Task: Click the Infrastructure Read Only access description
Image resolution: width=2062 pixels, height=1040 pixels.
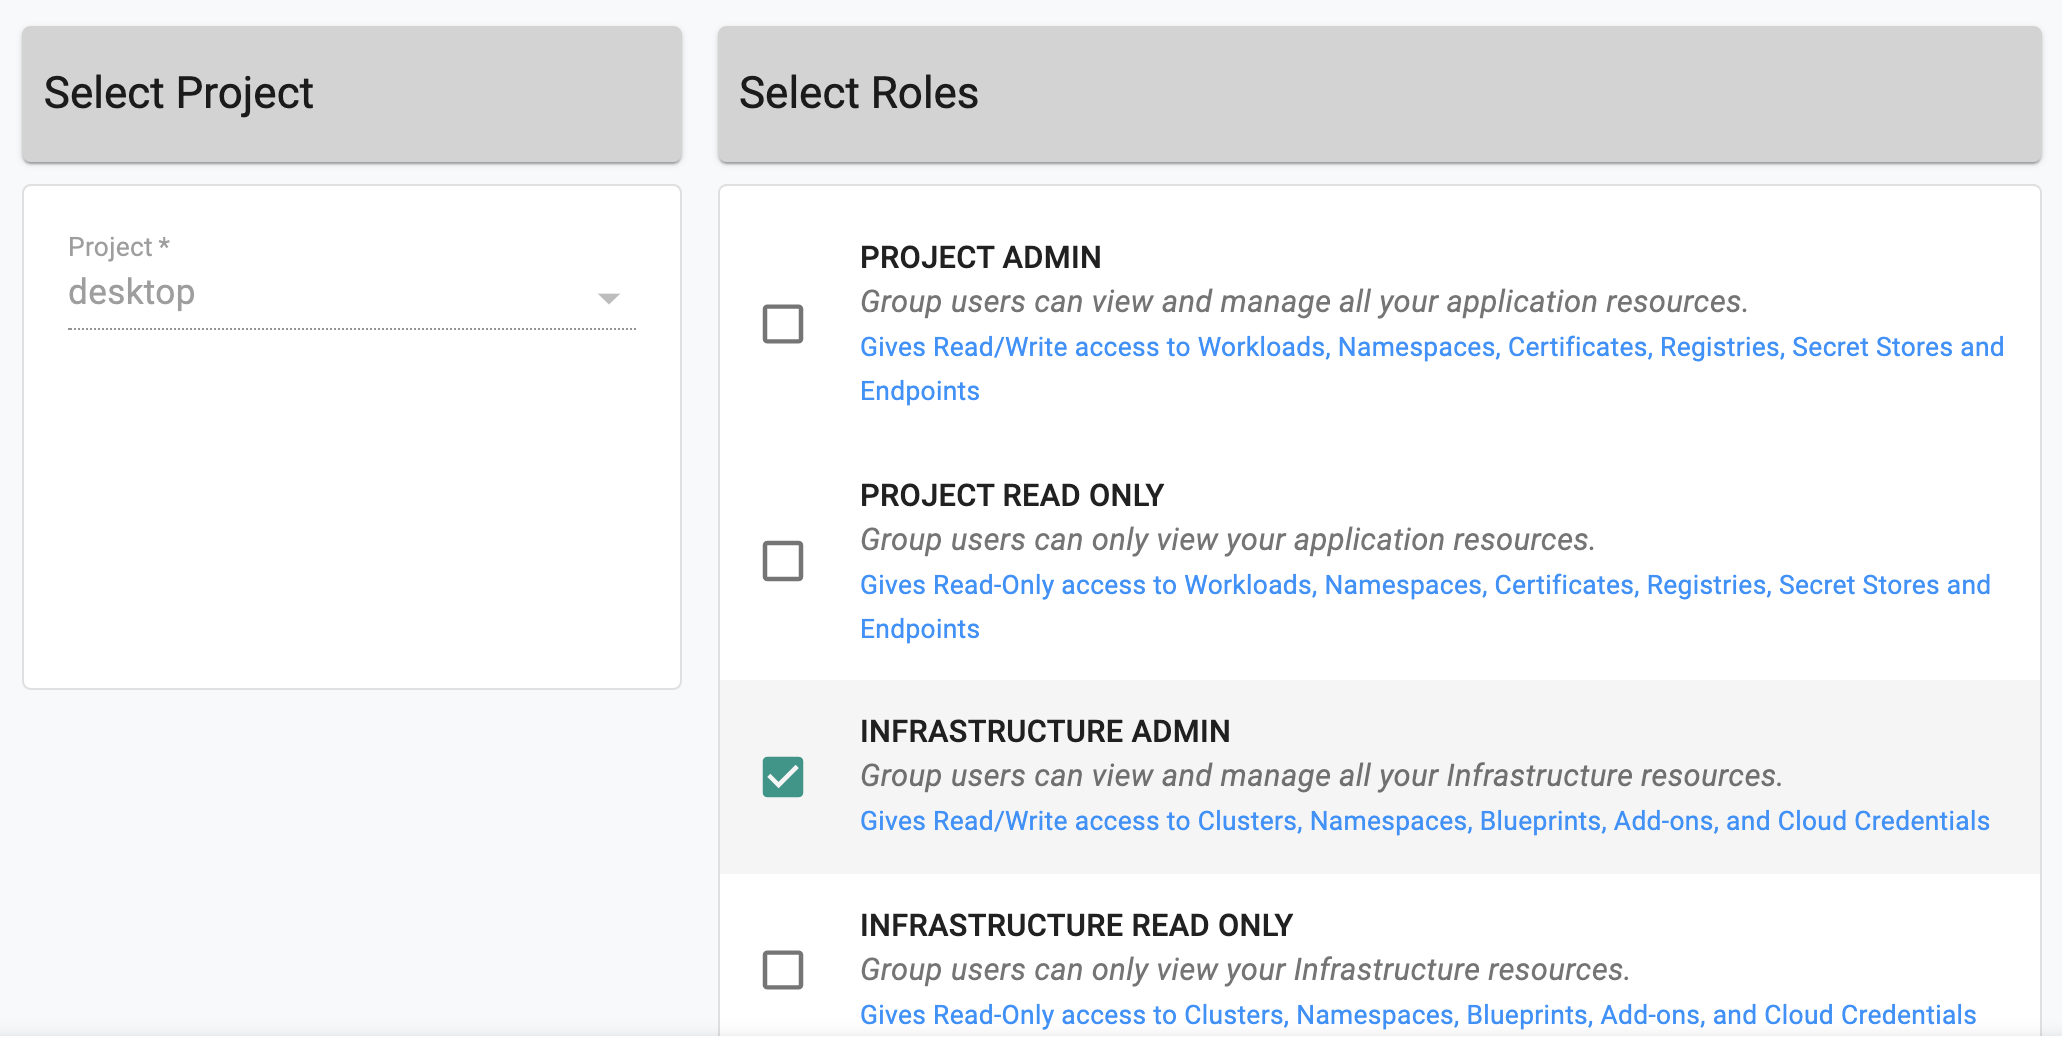Action: click(x=1418, y=1015)
